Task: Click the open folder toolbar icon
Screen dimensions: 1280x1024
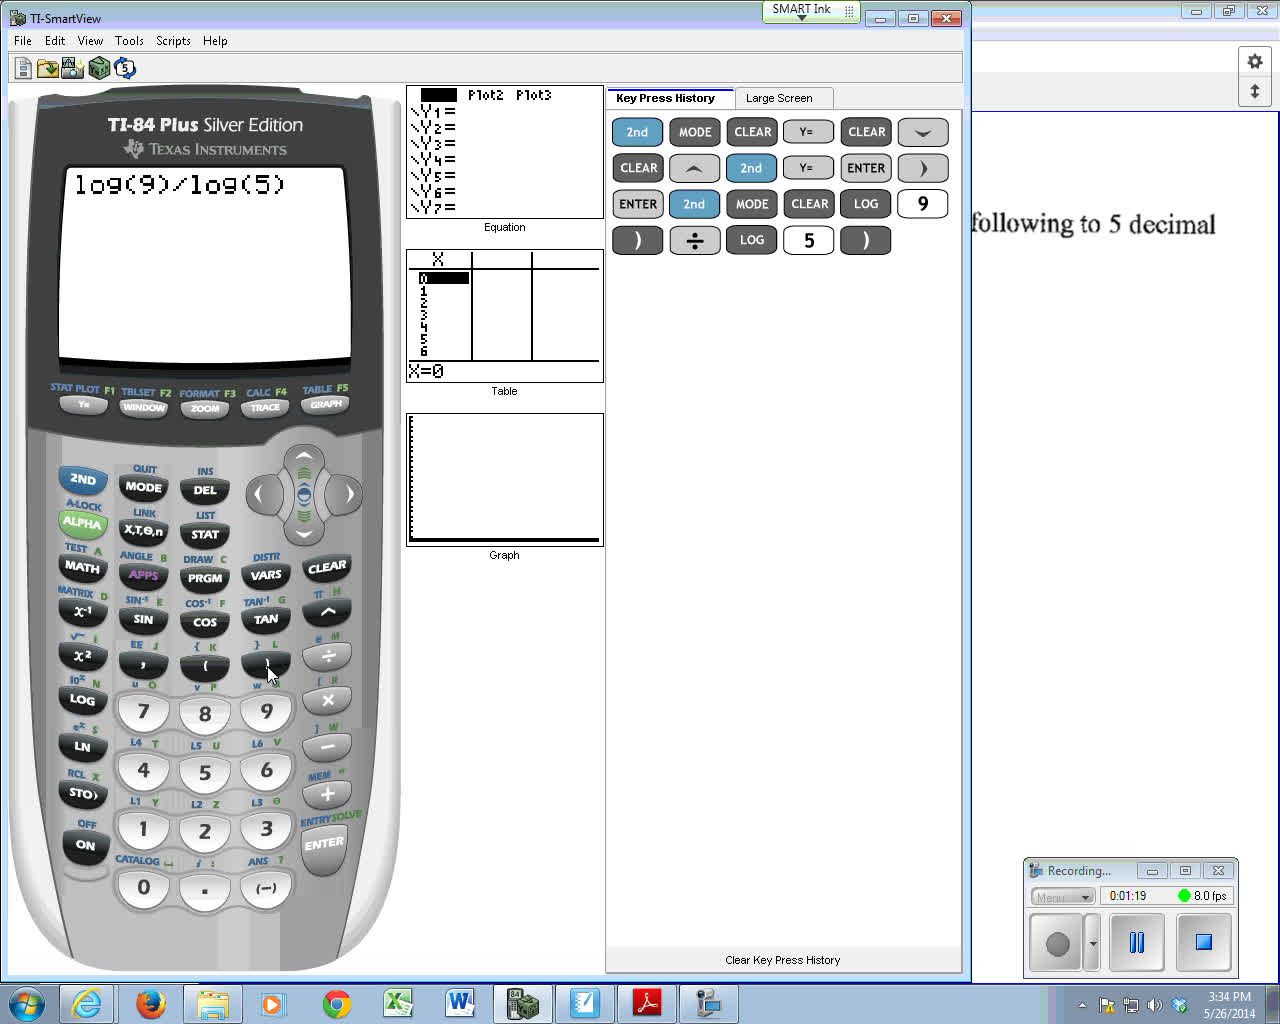Action: (48, 68)
